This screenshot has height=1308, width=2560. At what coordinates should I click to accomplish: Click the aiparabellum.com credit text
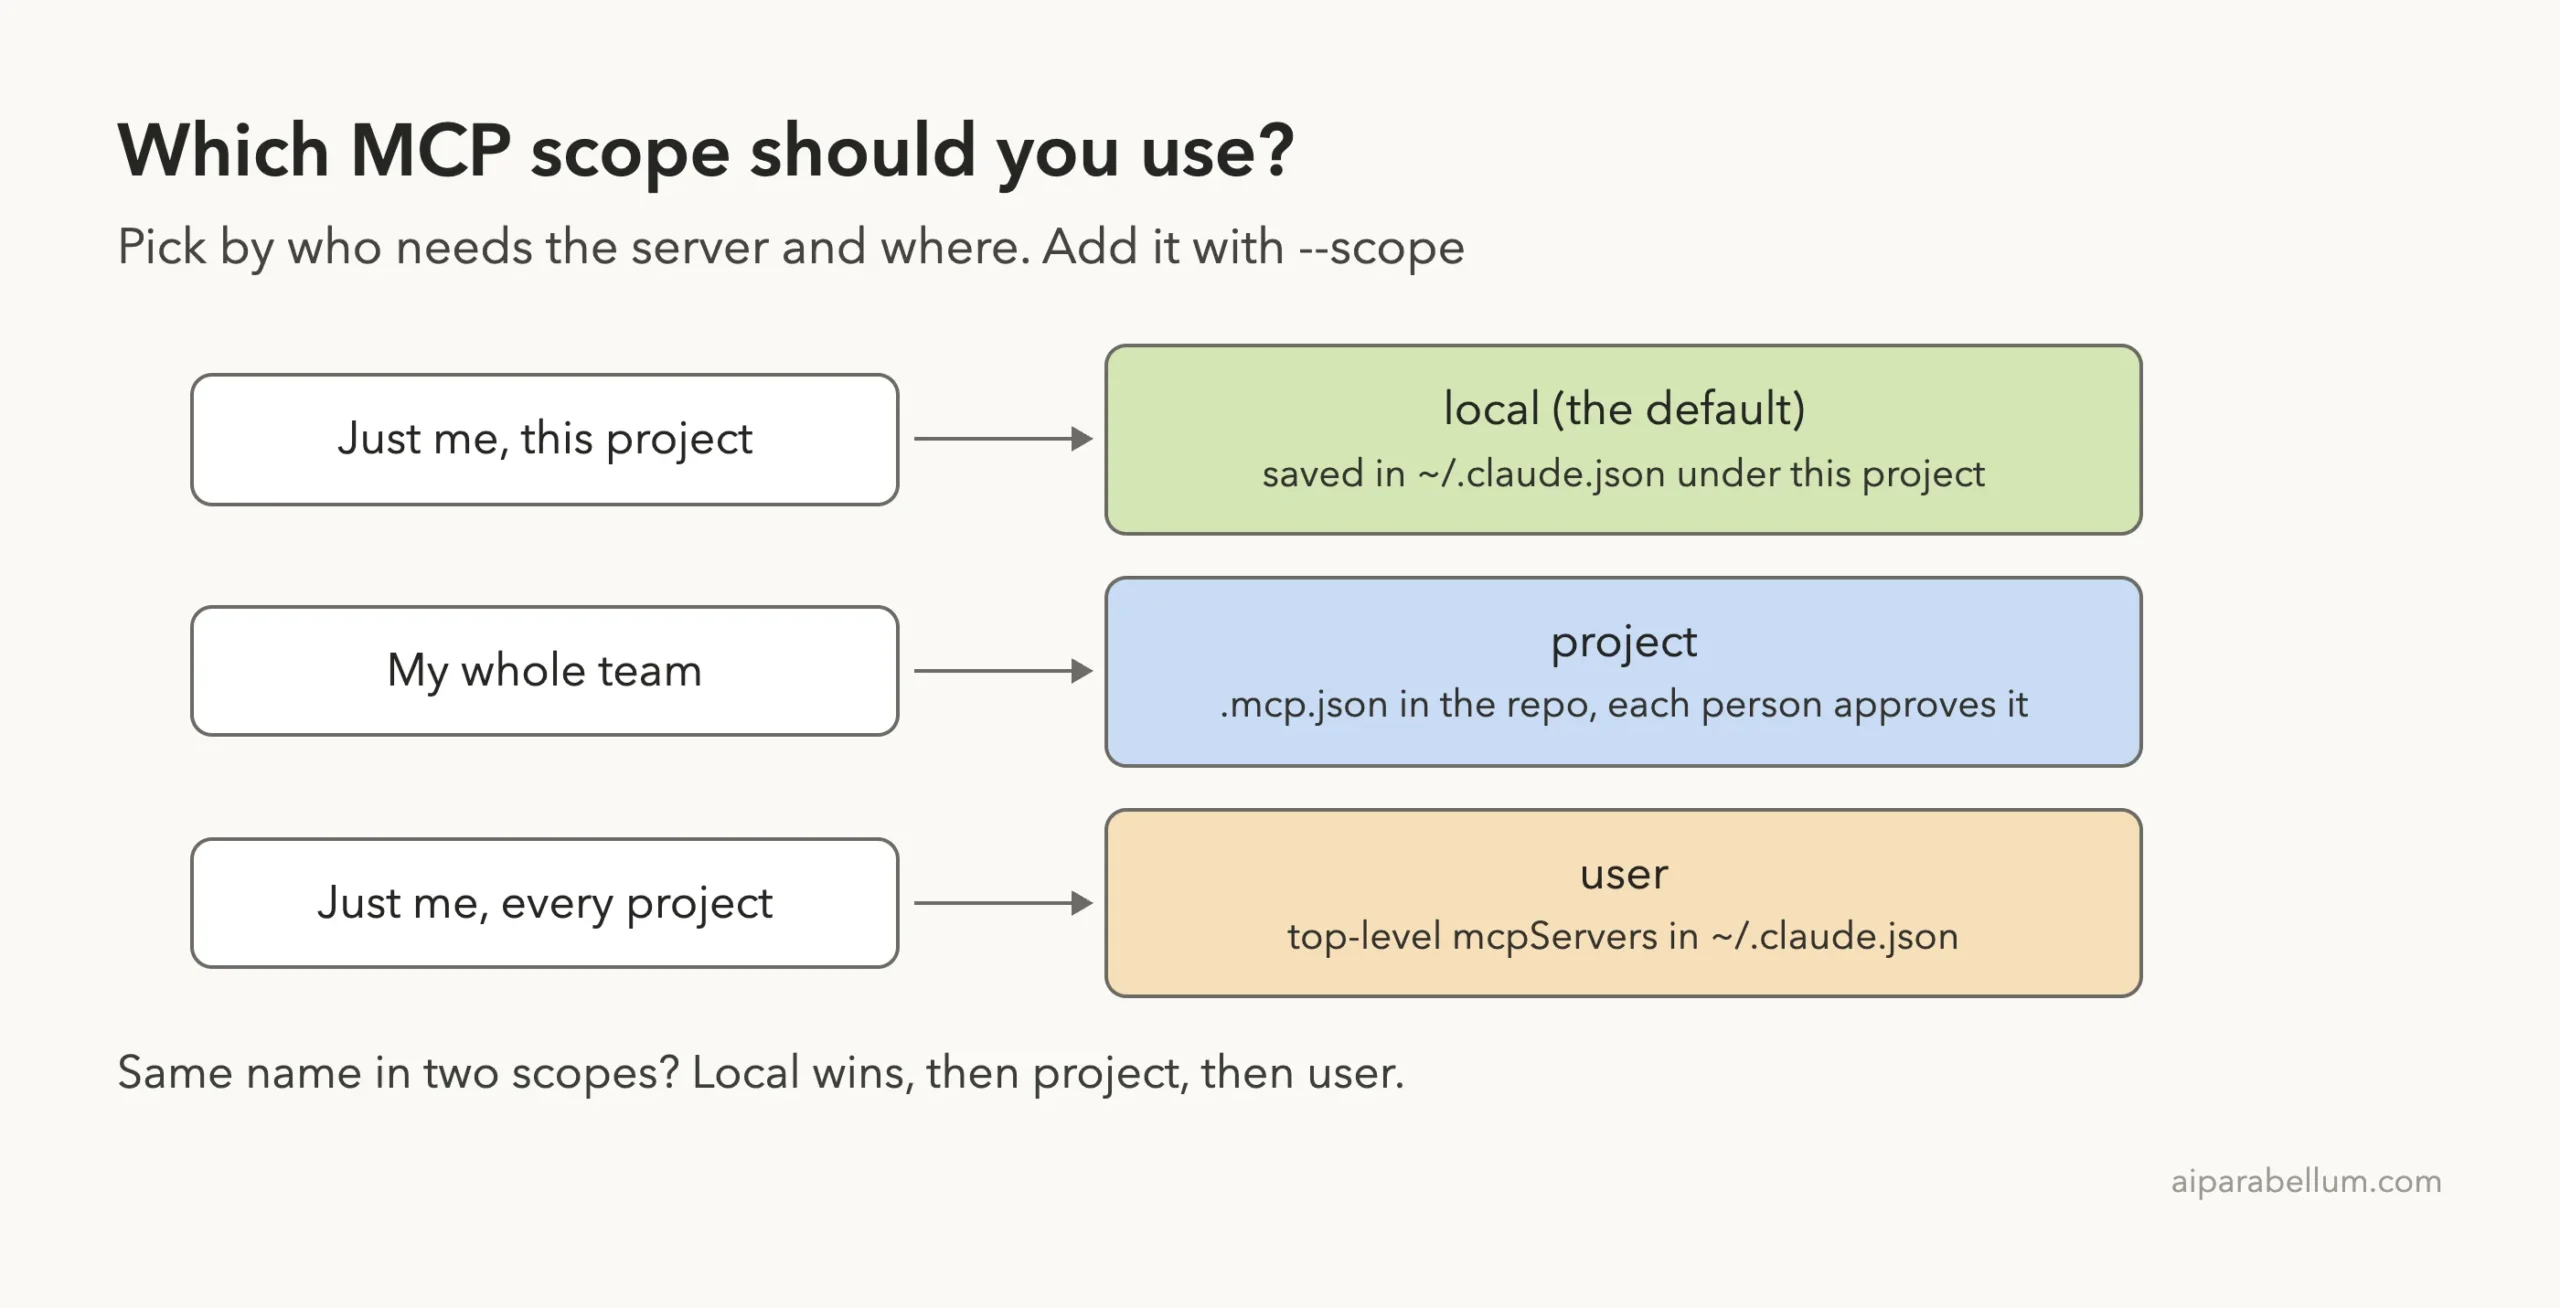(x=2306, y=1182)
